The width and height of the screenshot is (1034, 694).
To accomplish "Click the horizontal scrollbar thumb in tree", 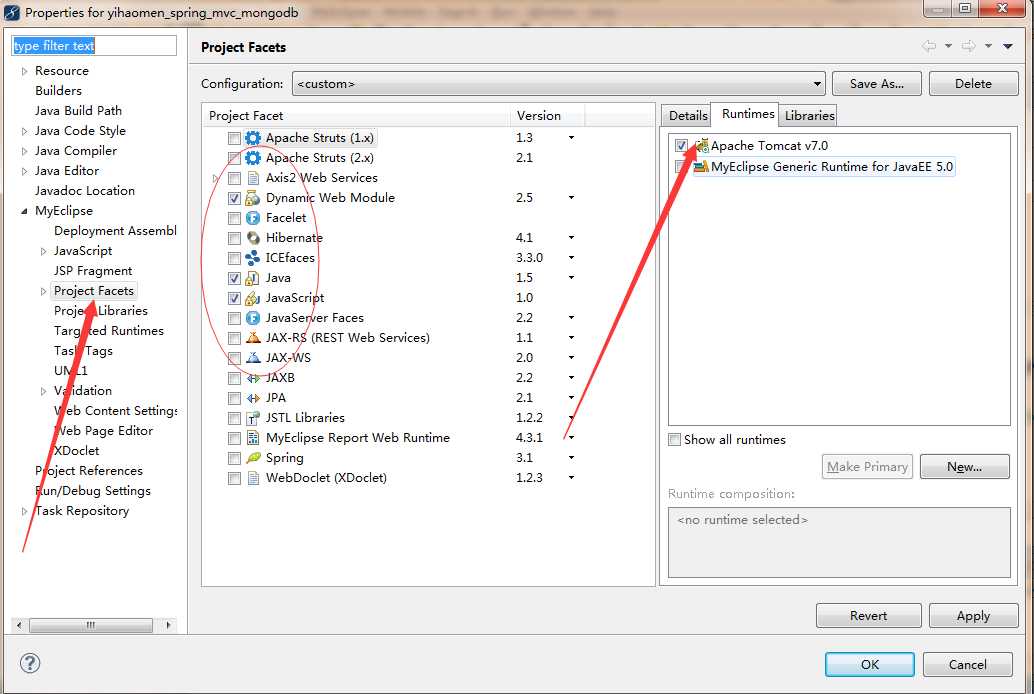I will click(91, 625).
